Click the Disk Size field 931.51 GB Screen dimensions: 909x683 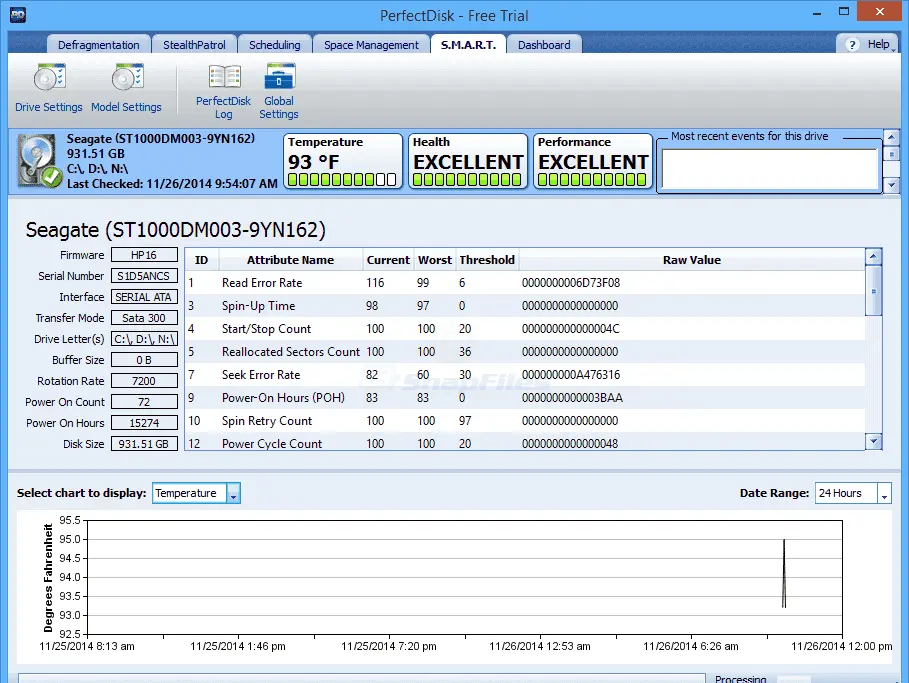(x=144, y=444)
